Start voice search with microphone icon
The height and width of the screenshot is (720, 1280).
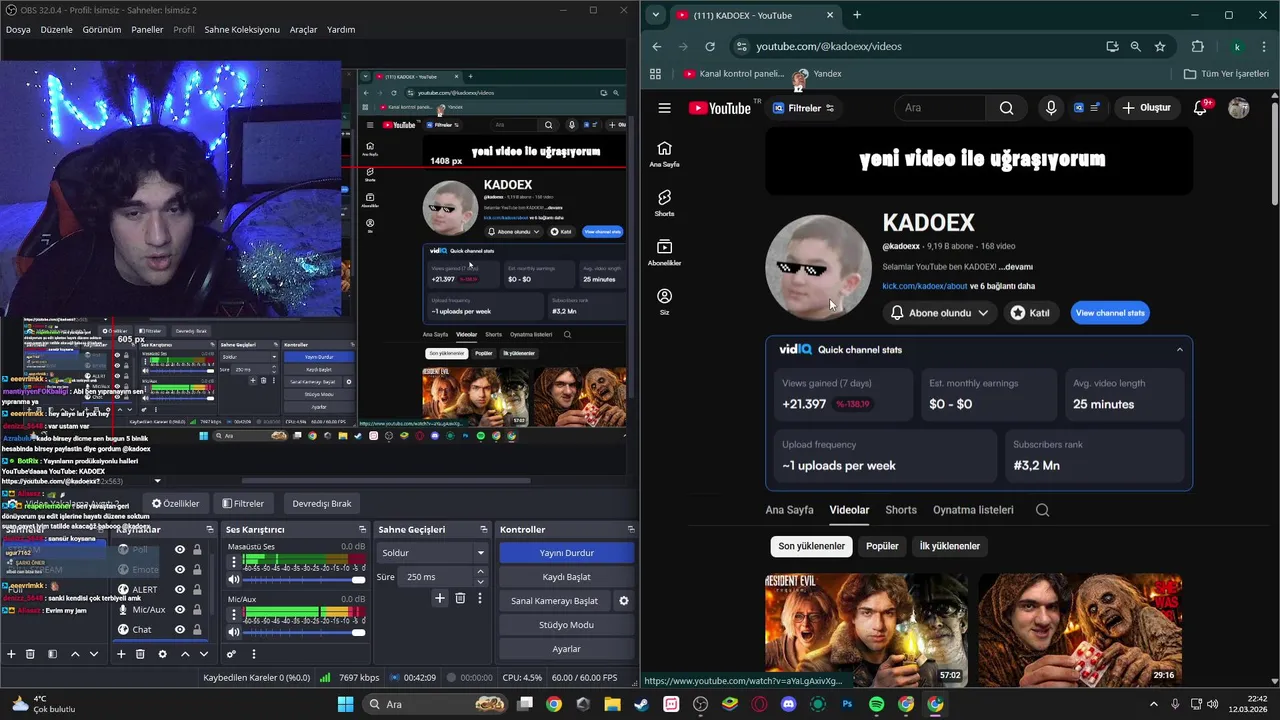tap(1050, 108)
